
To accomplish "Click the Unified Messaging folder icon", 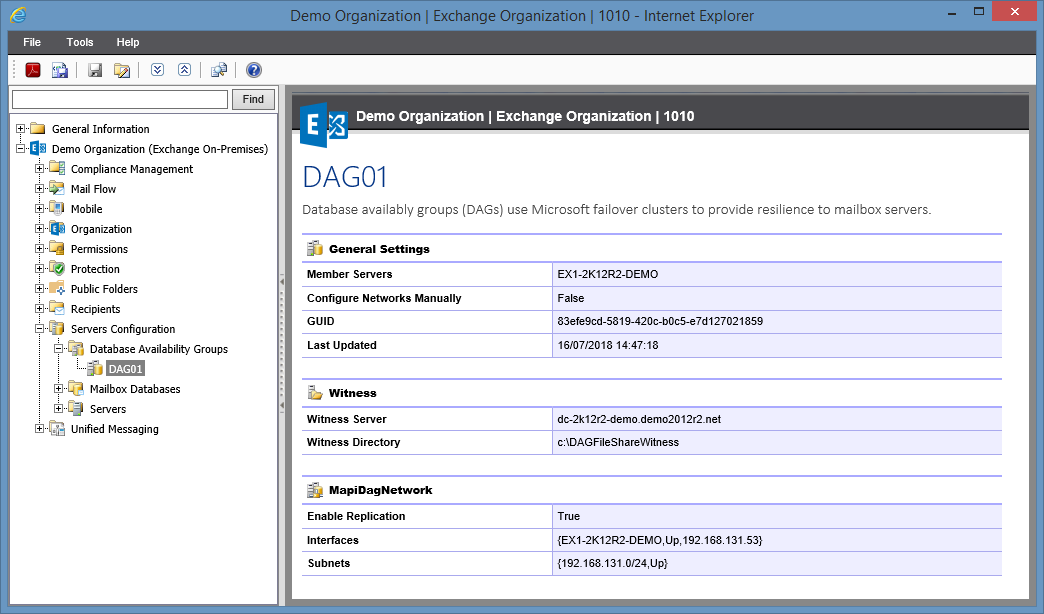I will (57, 428).
